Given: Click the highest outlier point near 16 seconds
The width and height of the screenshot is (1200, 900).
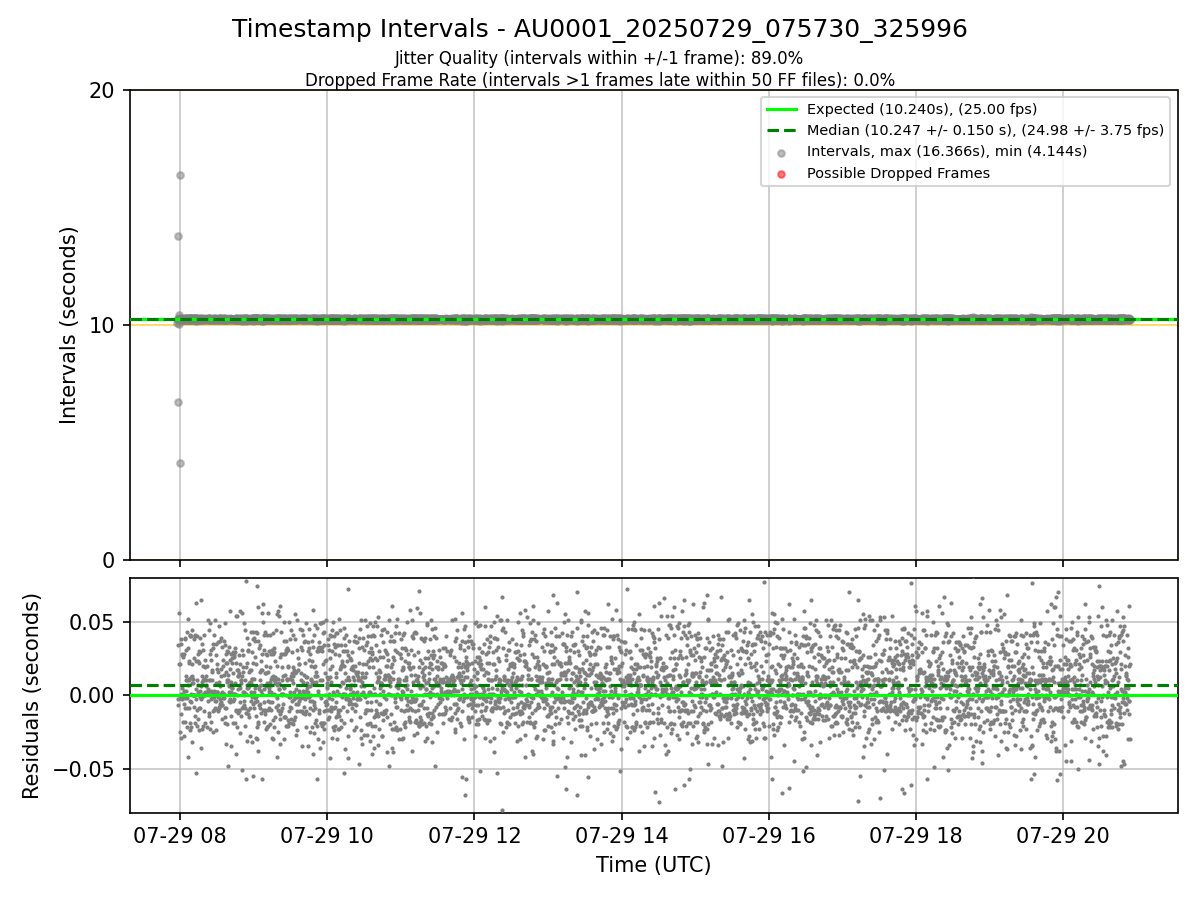Looking at the screenshot, I should click(x=180, y=175).
